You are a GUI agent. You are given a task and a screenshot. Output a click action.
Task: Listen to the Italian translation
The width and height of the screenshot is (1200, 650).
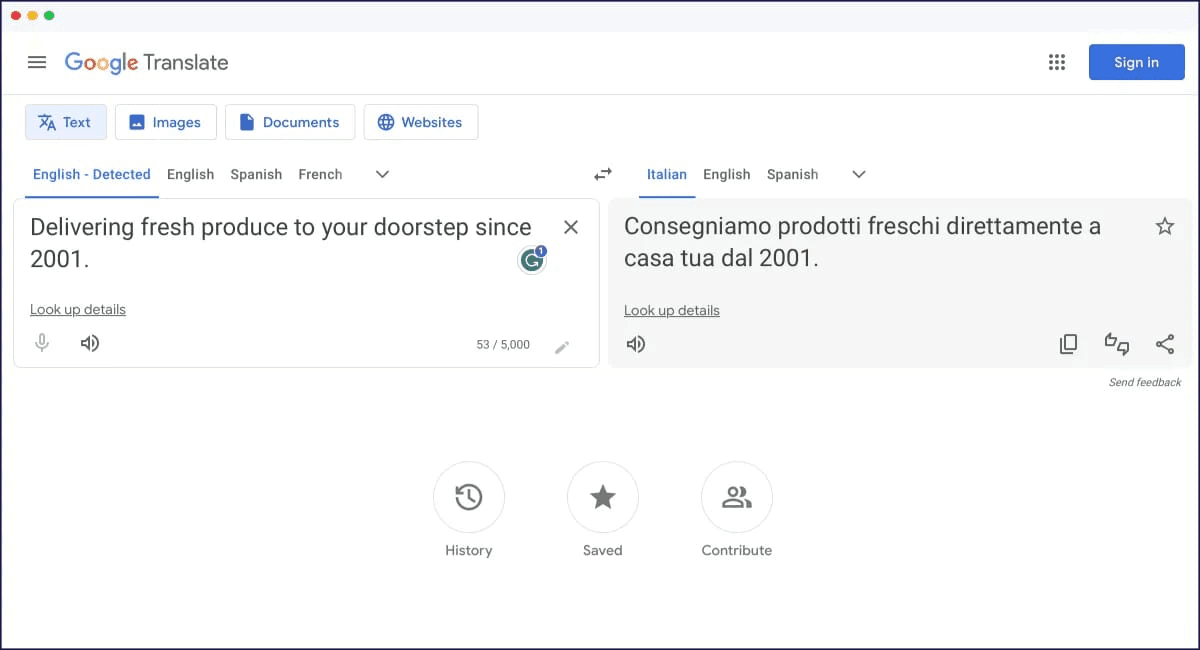[636, 343]
